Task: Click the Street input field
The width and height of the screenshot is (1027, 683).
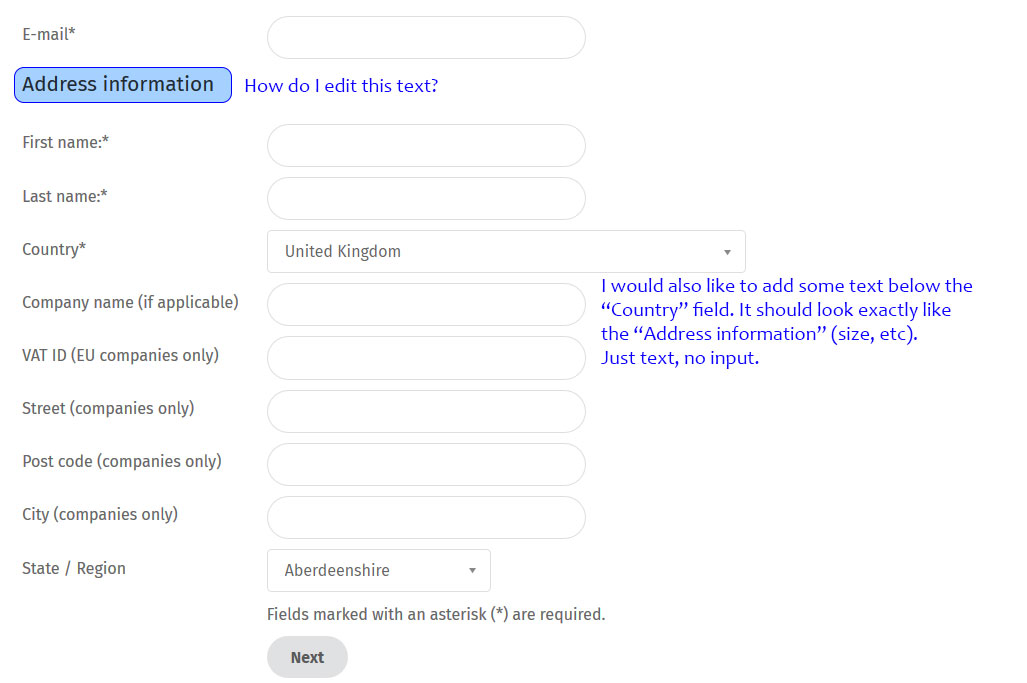Action: tap(426, 411)
